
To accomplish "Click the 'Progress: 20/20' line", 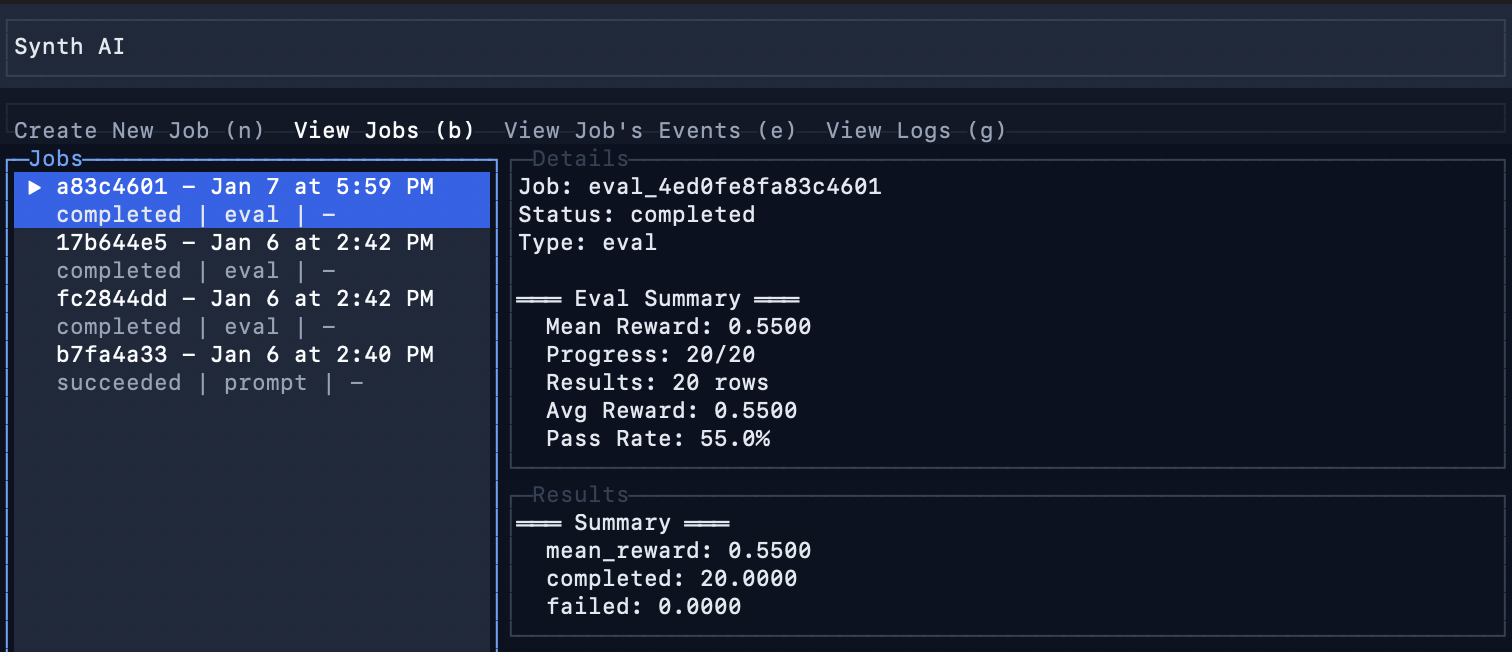I will pos(651,355).
